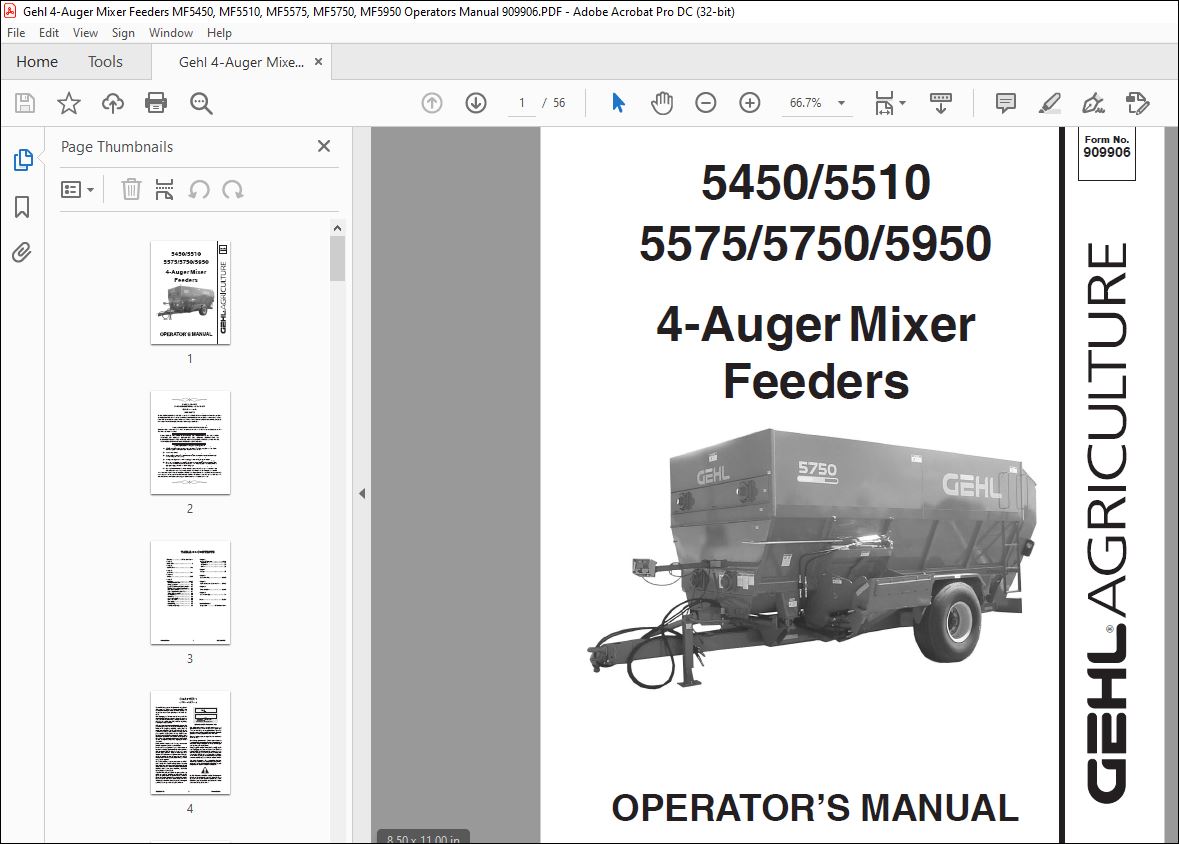
Task: Click the 8.50 x 11.00 in label
Action: (x=423, y=838)
